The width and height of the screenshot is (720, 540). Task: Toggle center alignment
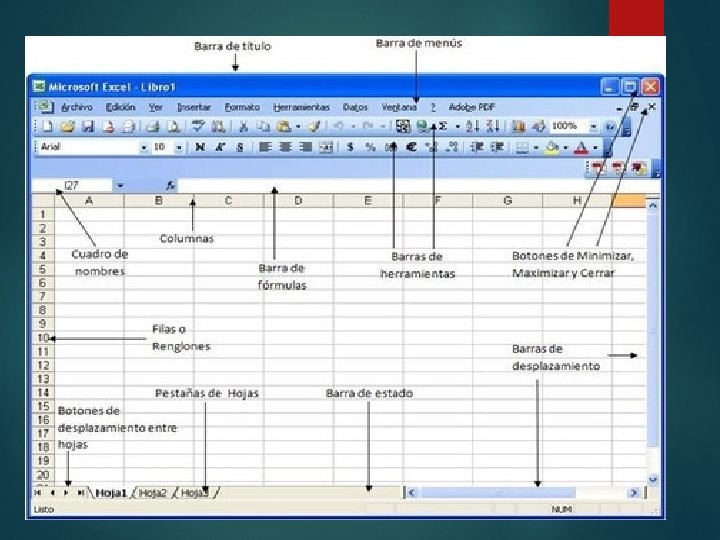click(x=285, y=147)
